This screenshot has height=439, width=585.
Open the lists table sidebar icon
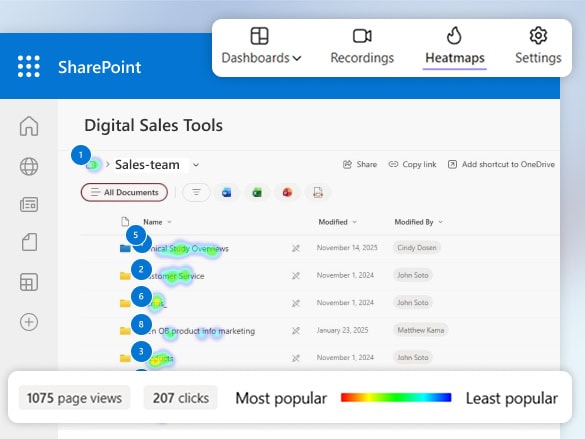[29, 282]
